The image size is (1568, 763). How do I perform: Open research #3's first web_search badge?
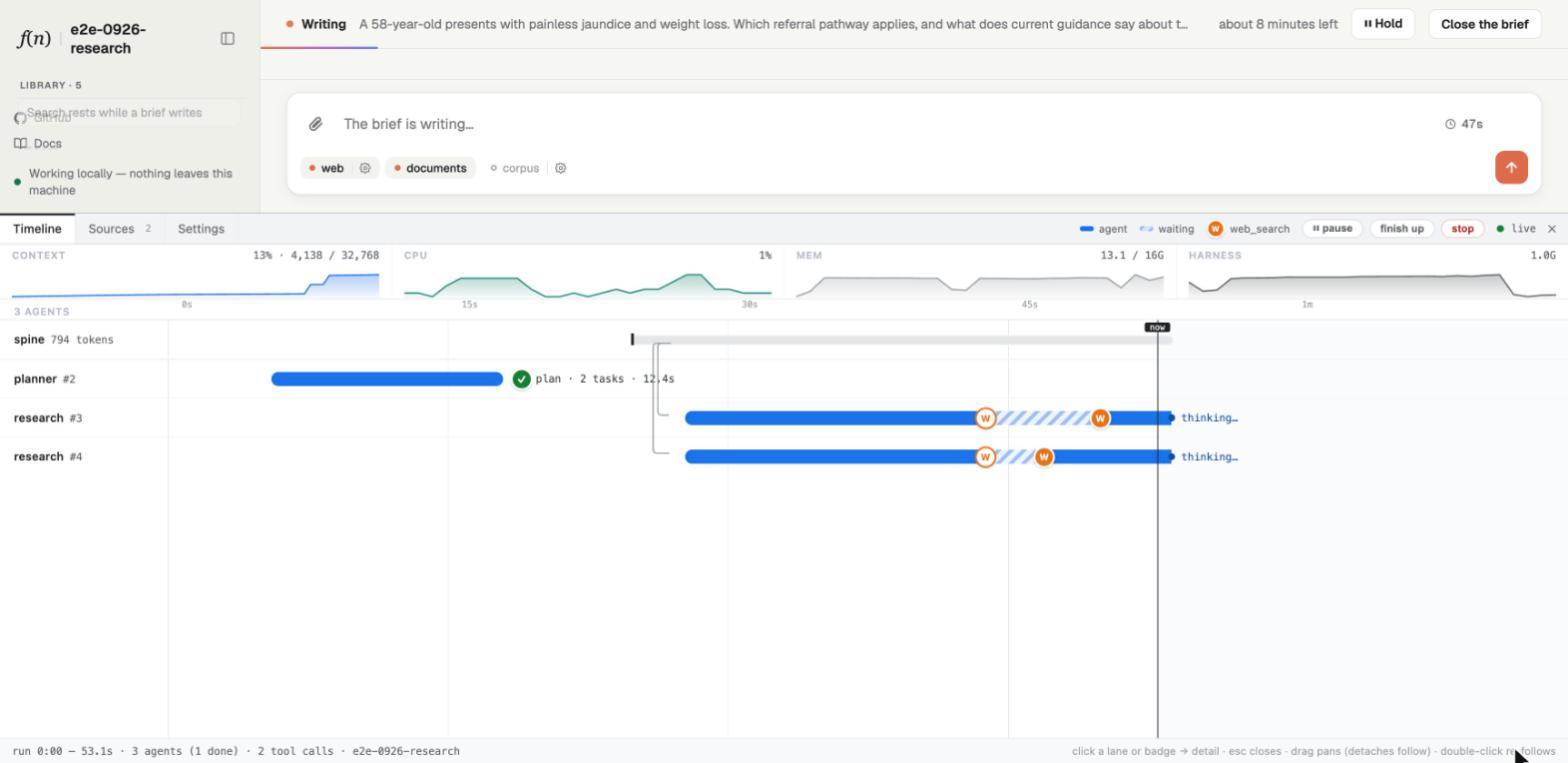(x=985, y=418)
